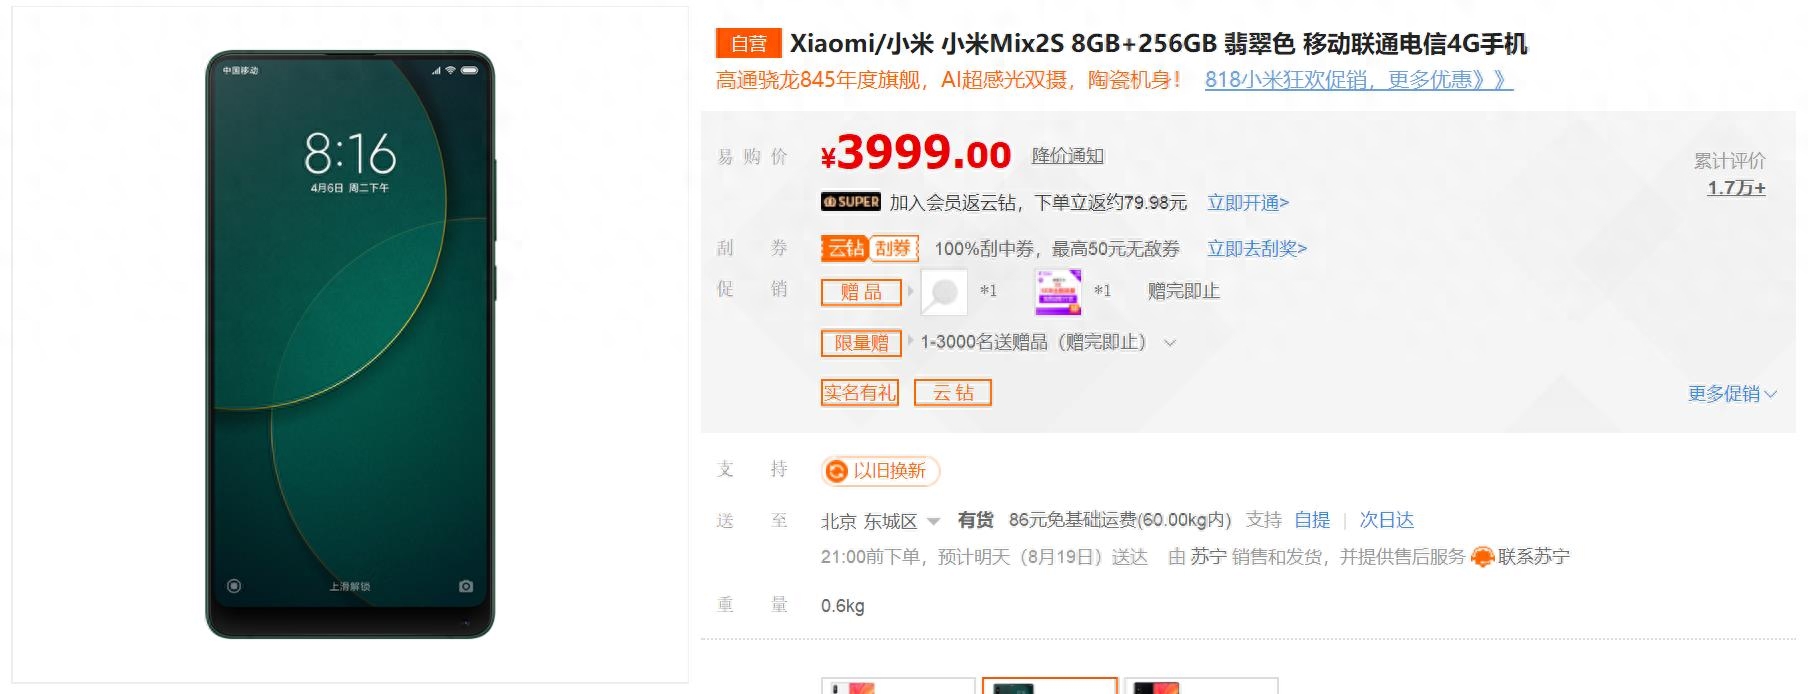Select the green color variant thumbnail
The height and width of the screenshot is (694, 1809).
point(1049,686)
